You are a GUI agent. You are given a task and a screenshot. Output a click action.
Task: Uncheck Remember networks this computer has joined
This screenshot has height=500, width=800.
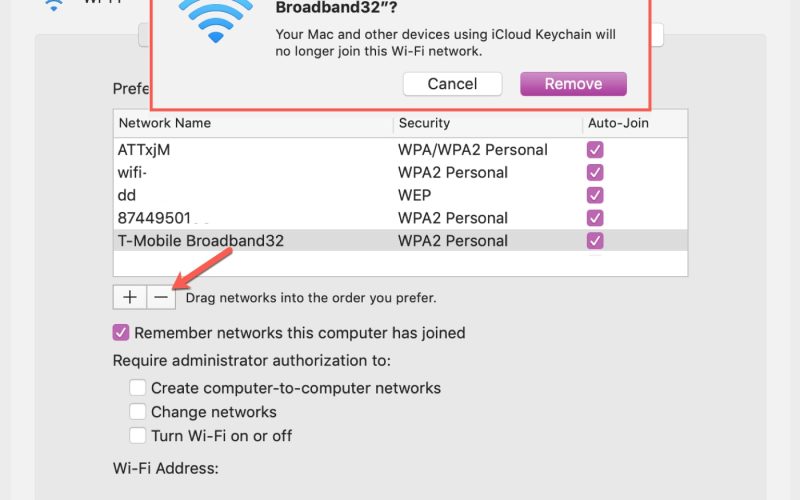point(121,333)
